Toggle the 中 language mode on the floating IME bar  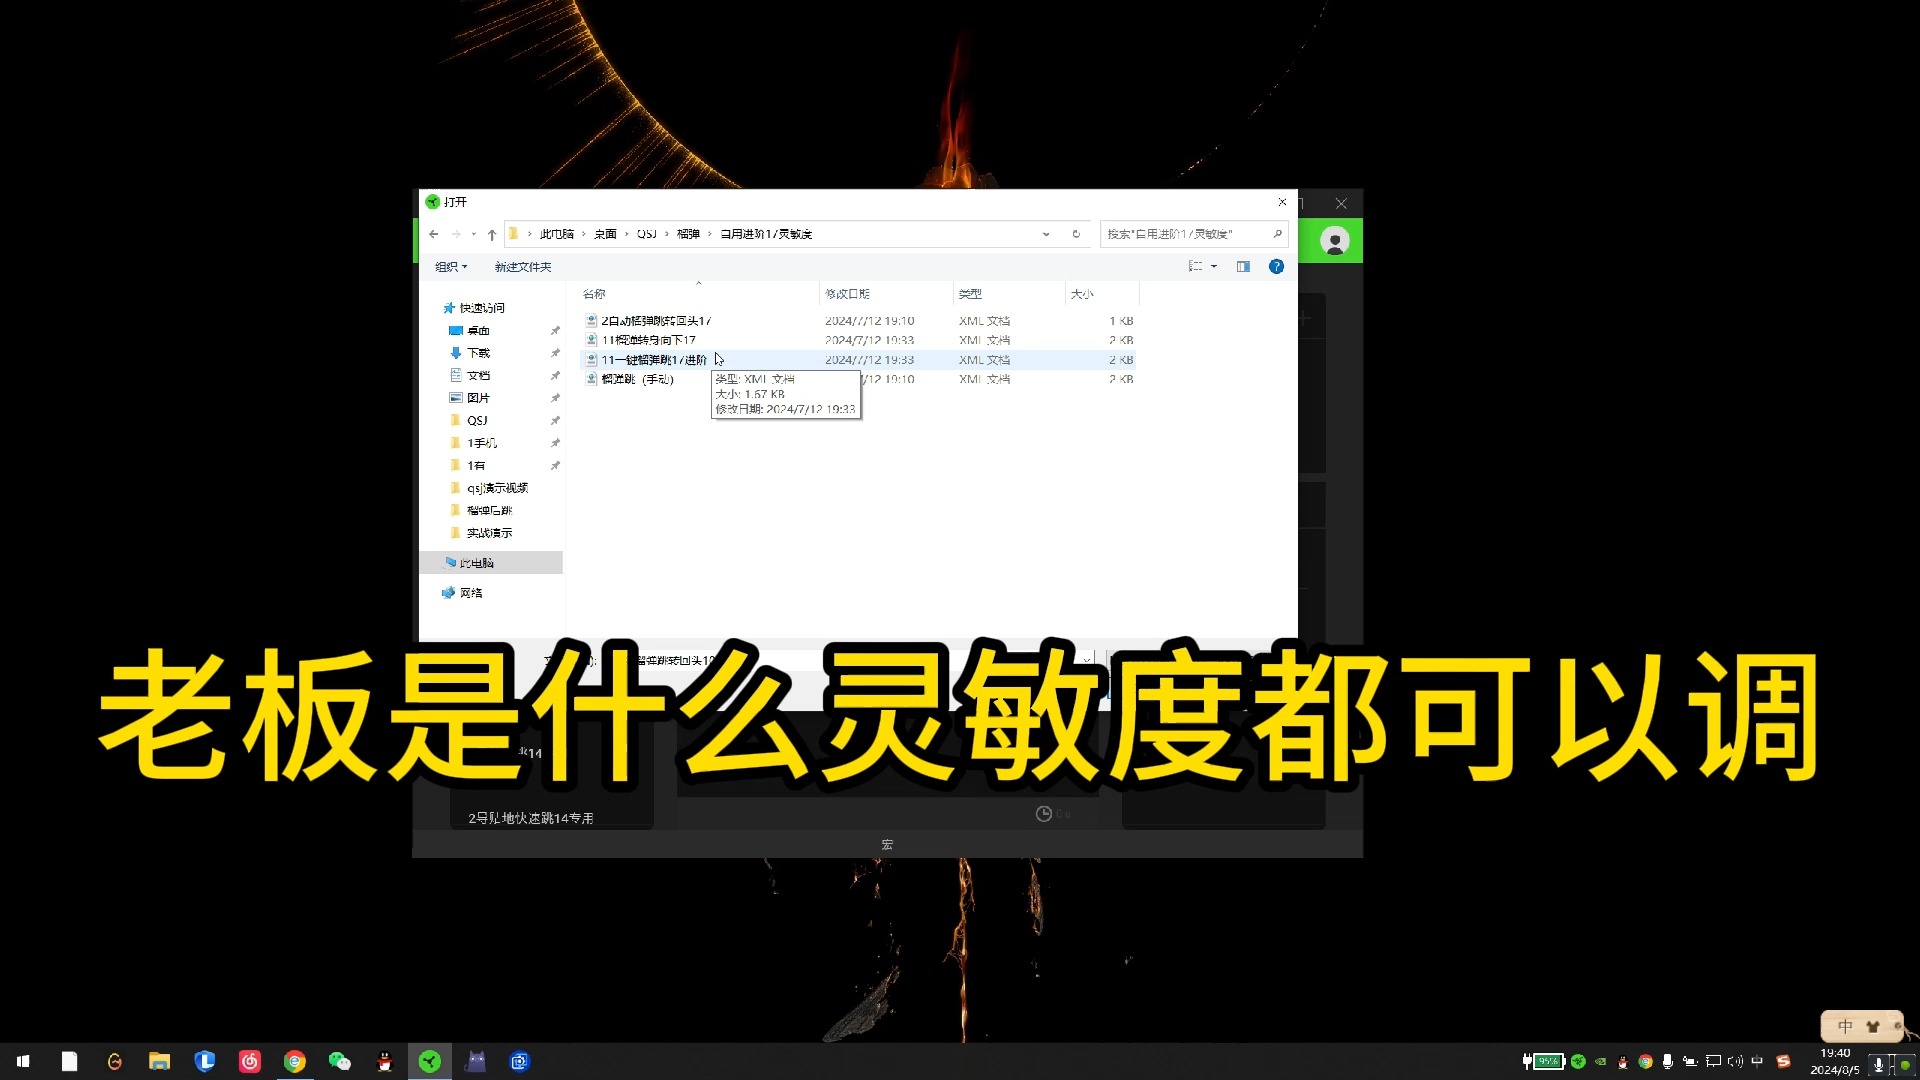(x=1845, y=1026)
